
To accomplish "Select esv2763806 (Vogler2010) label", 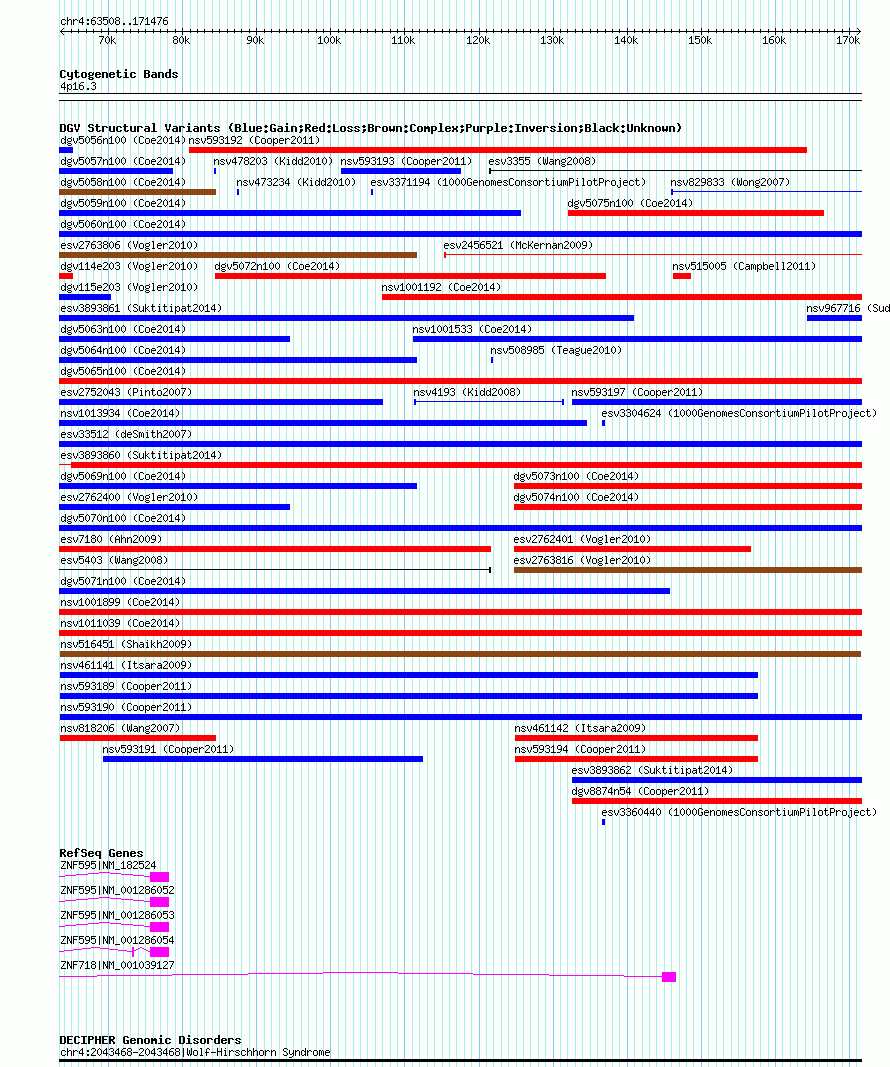I will click(129, 246).
